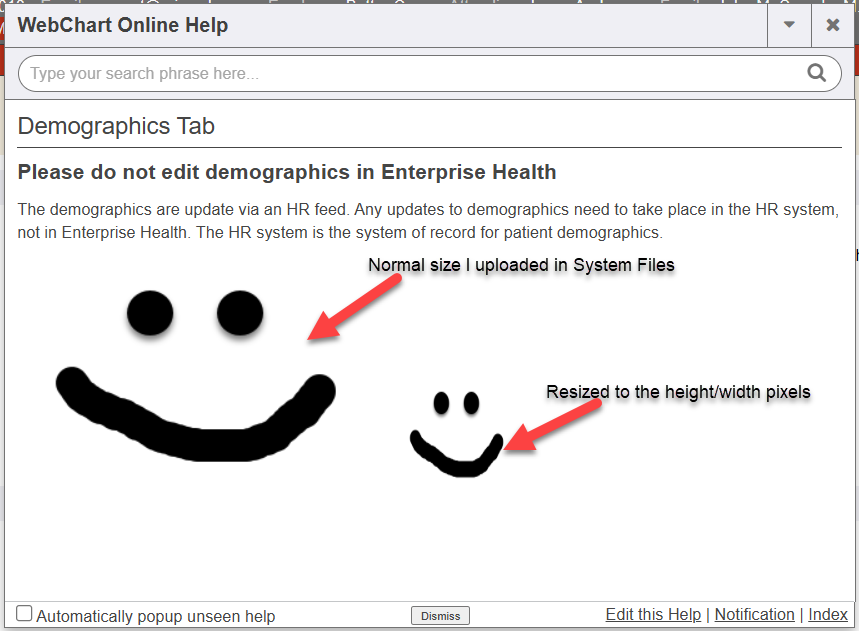Click the HR feed paragraph text
The height and width of the screenshot is (631, 859).
tap(428, 222)
